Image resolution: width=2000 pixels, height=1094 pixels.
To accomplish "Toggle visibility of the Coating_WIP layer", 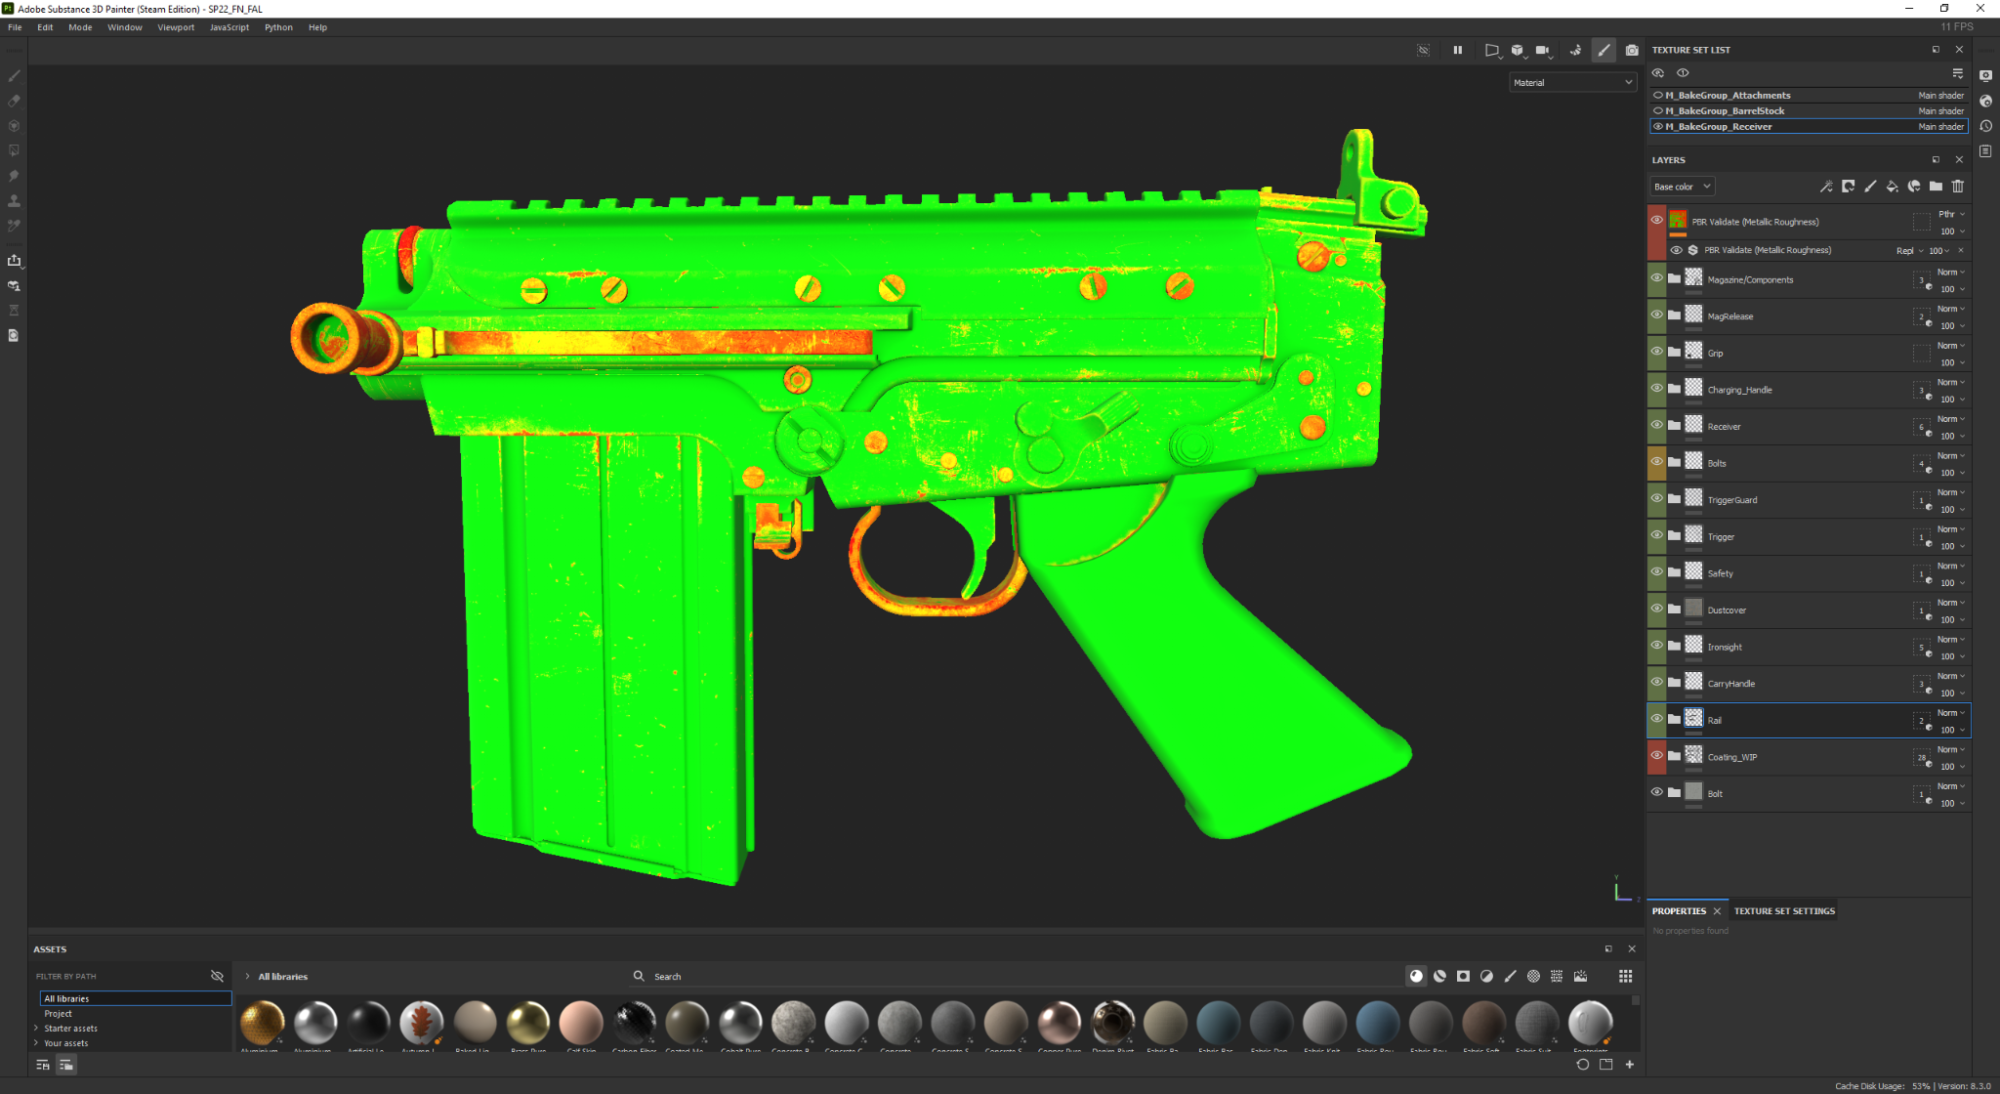I will [1657, 757].
